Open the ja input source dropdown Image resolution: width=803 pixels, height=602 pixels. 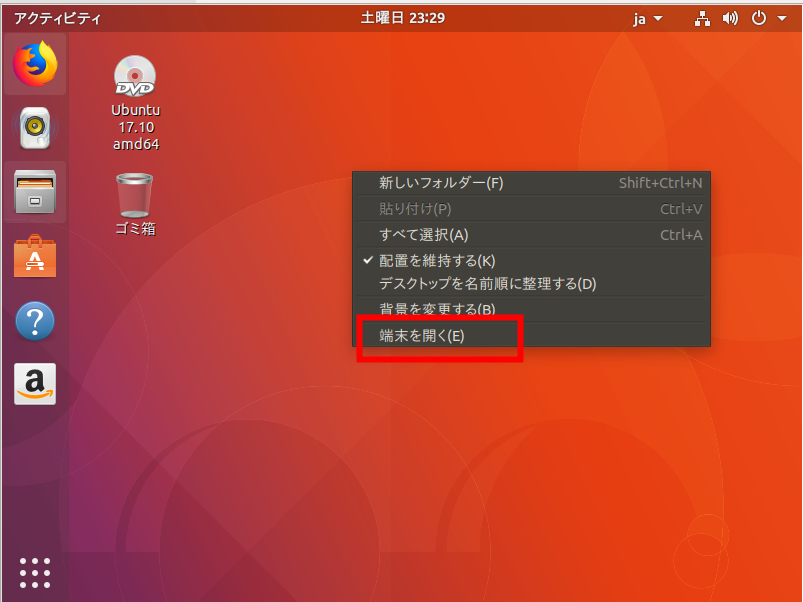(648, 19)
